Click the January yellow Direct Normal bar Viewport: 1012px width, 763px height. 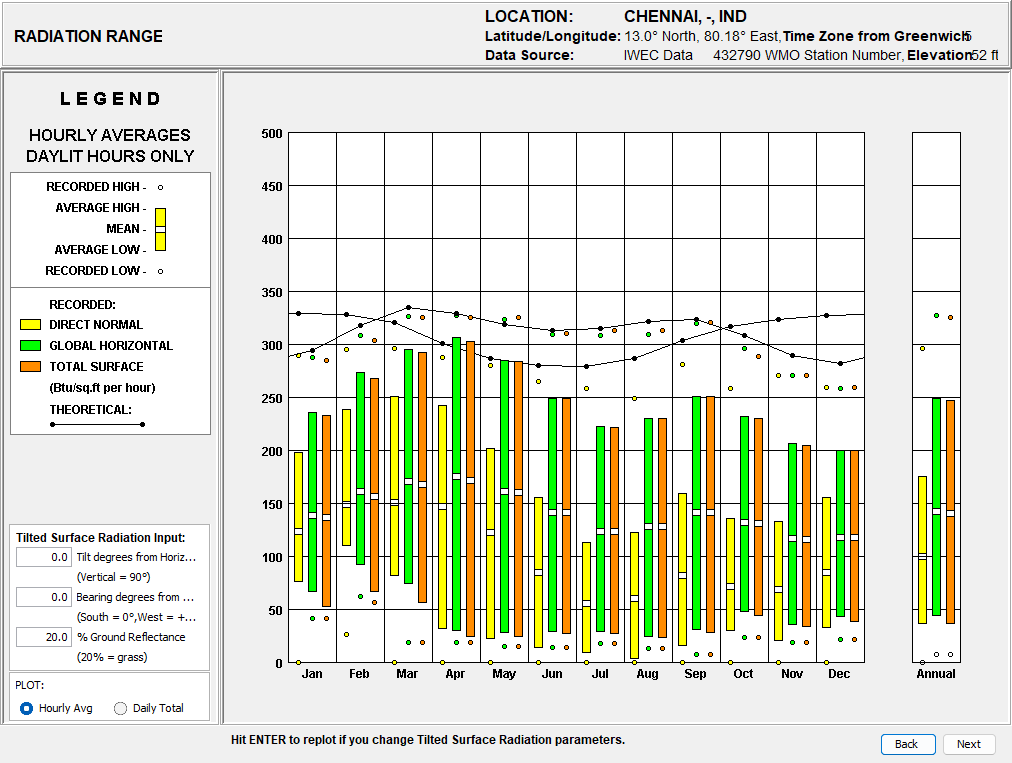[x=298, y=516]
